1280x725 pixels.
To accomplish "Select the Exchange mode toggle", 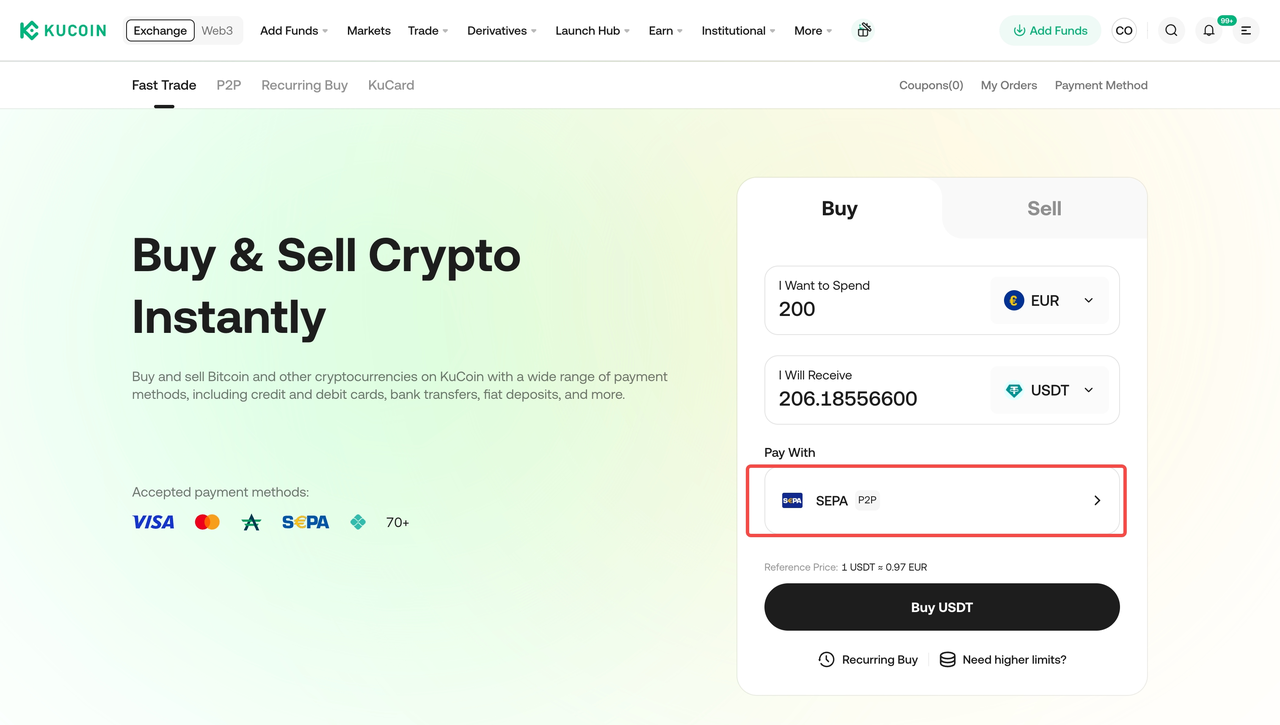I will click(160, 30).
